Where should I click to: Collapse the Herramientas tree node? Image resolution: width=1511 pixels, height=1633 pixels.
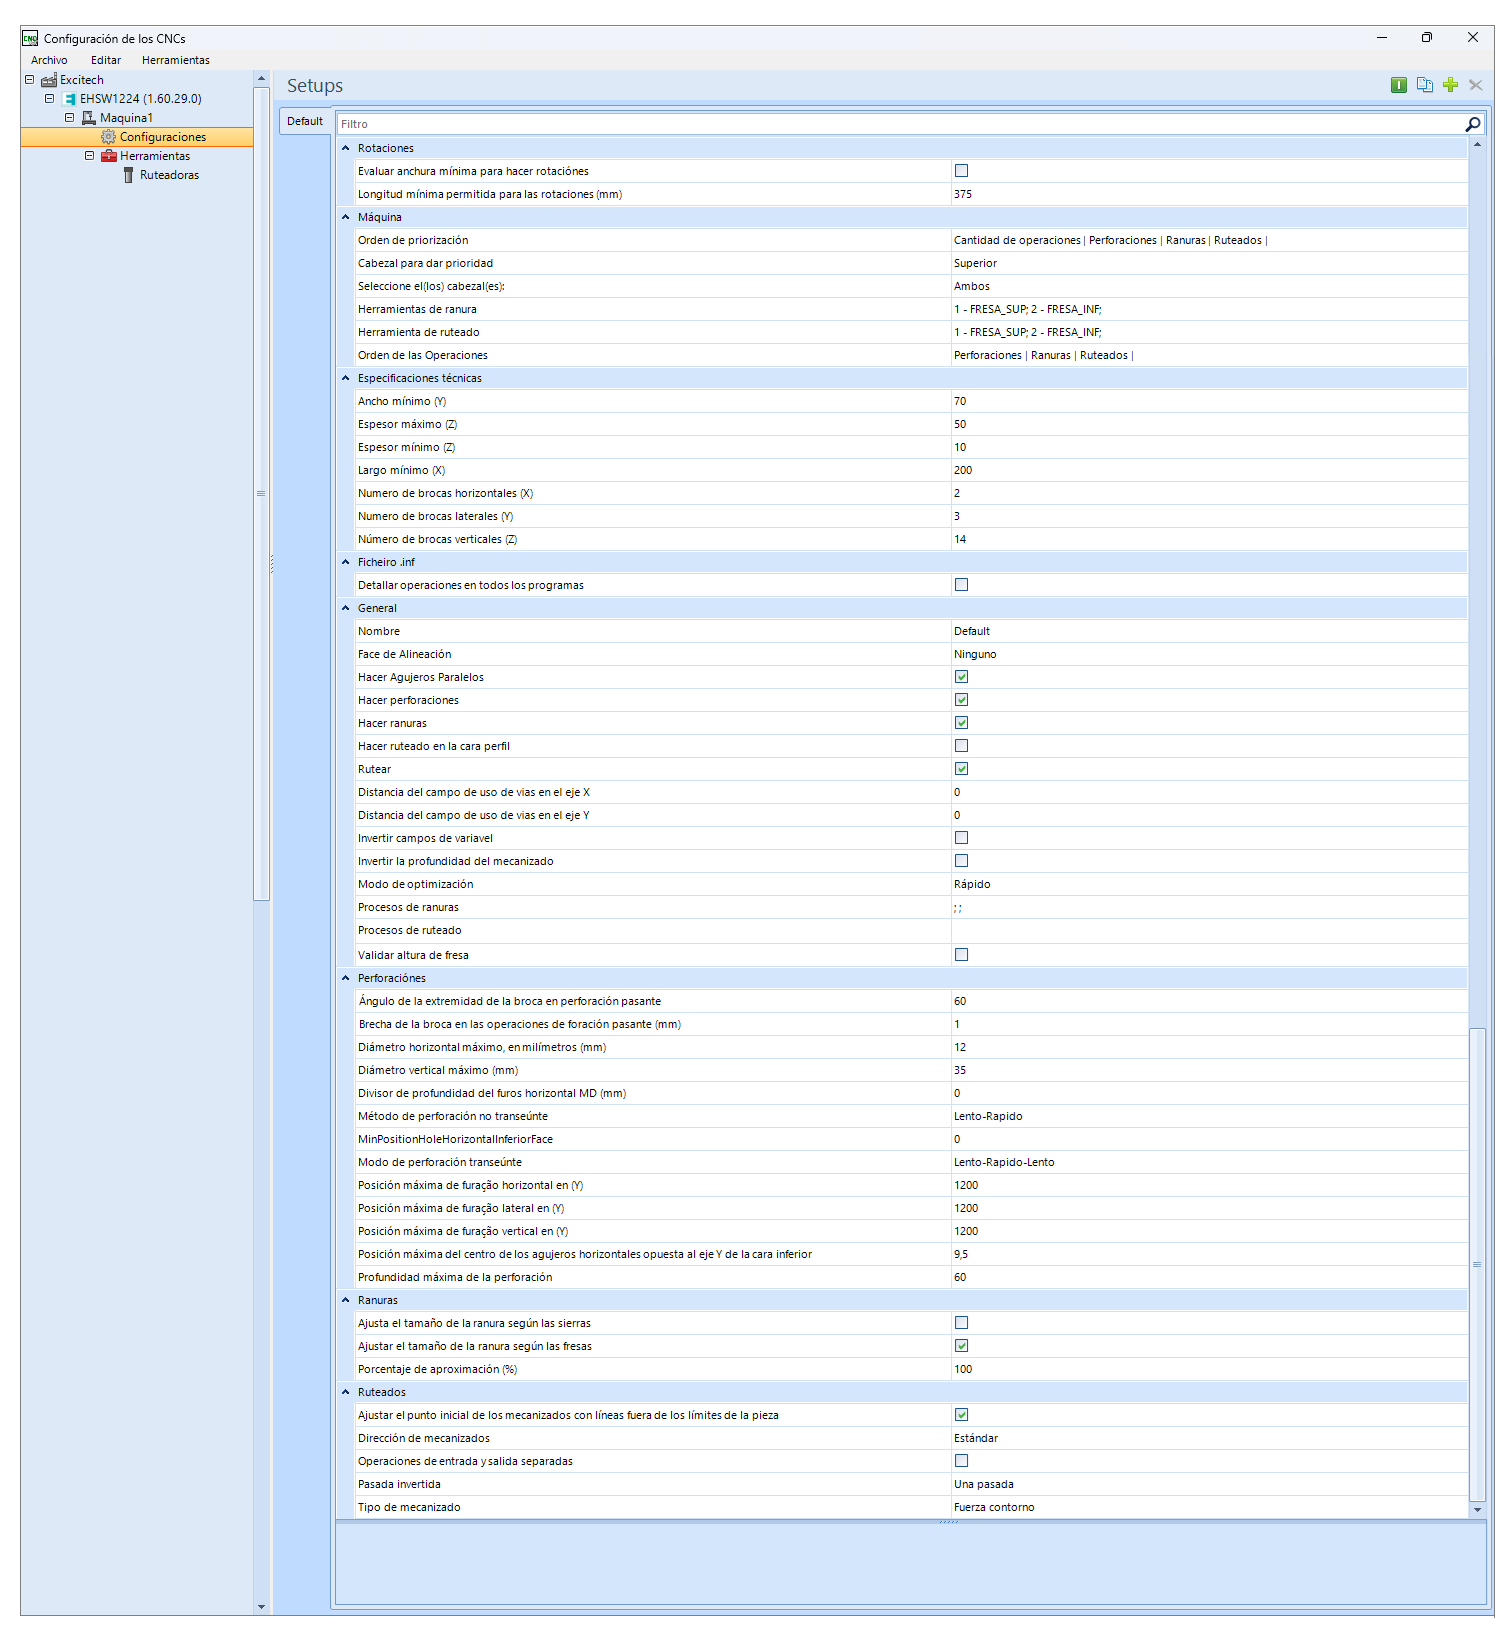coord(89,156)
